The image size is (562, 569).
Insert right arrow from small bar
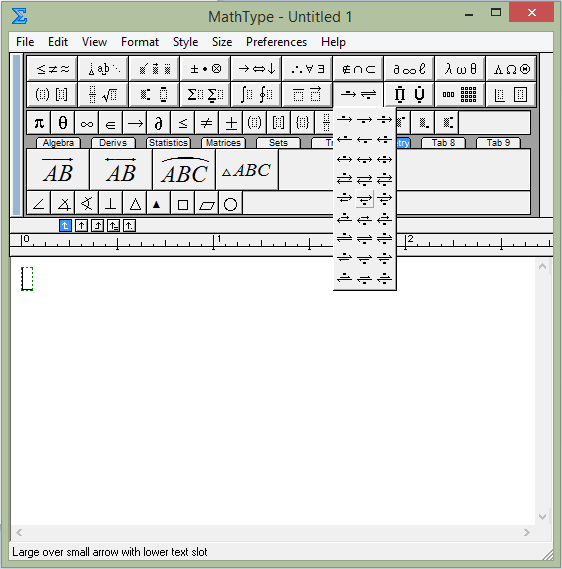[135, 123]
